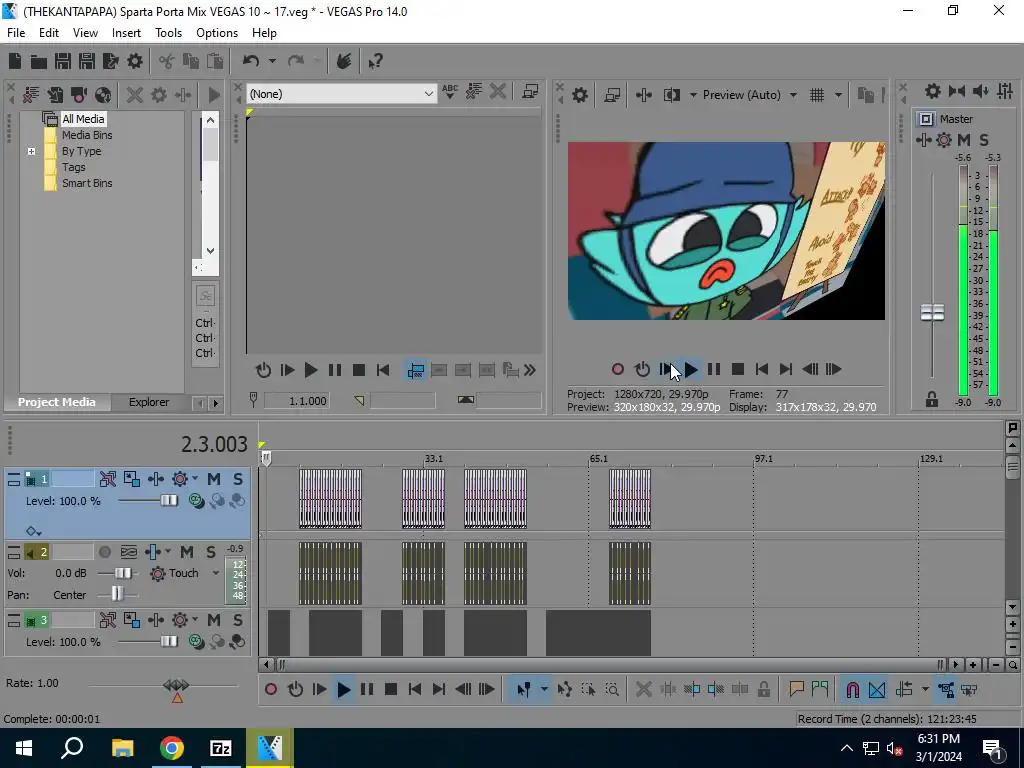Screen dimensions: 1024x768
Task: Open the Insert menu
Action: 126,33
